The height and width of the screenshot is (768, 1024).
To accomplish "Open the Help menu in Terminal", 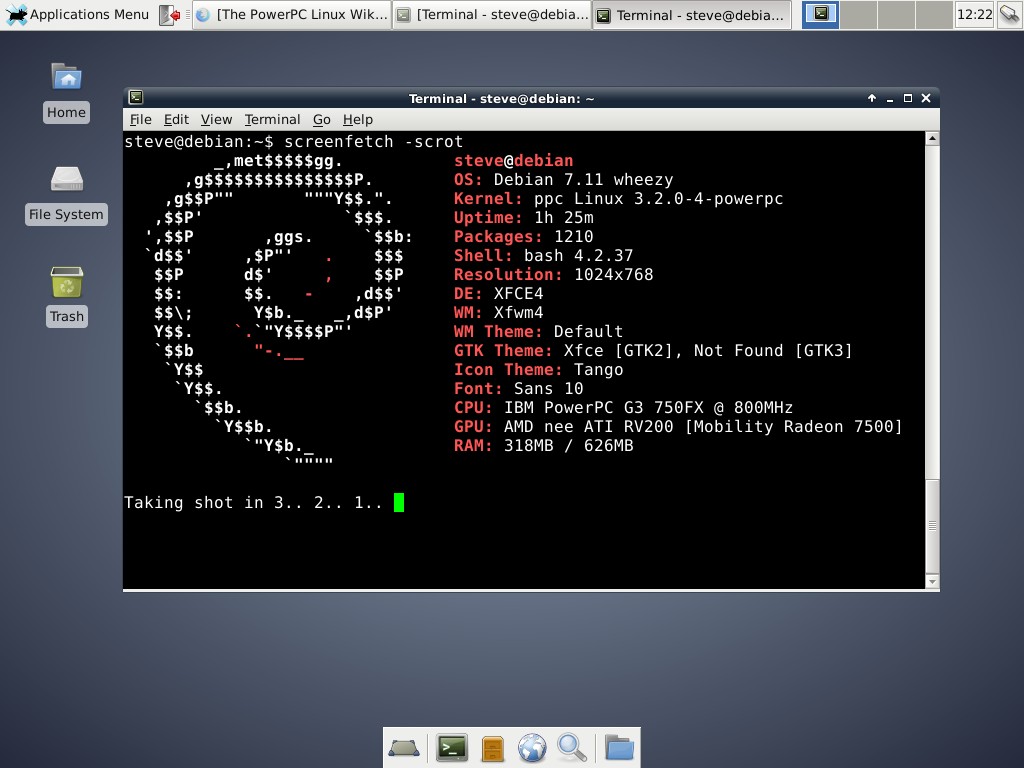I will pos(358,120).
